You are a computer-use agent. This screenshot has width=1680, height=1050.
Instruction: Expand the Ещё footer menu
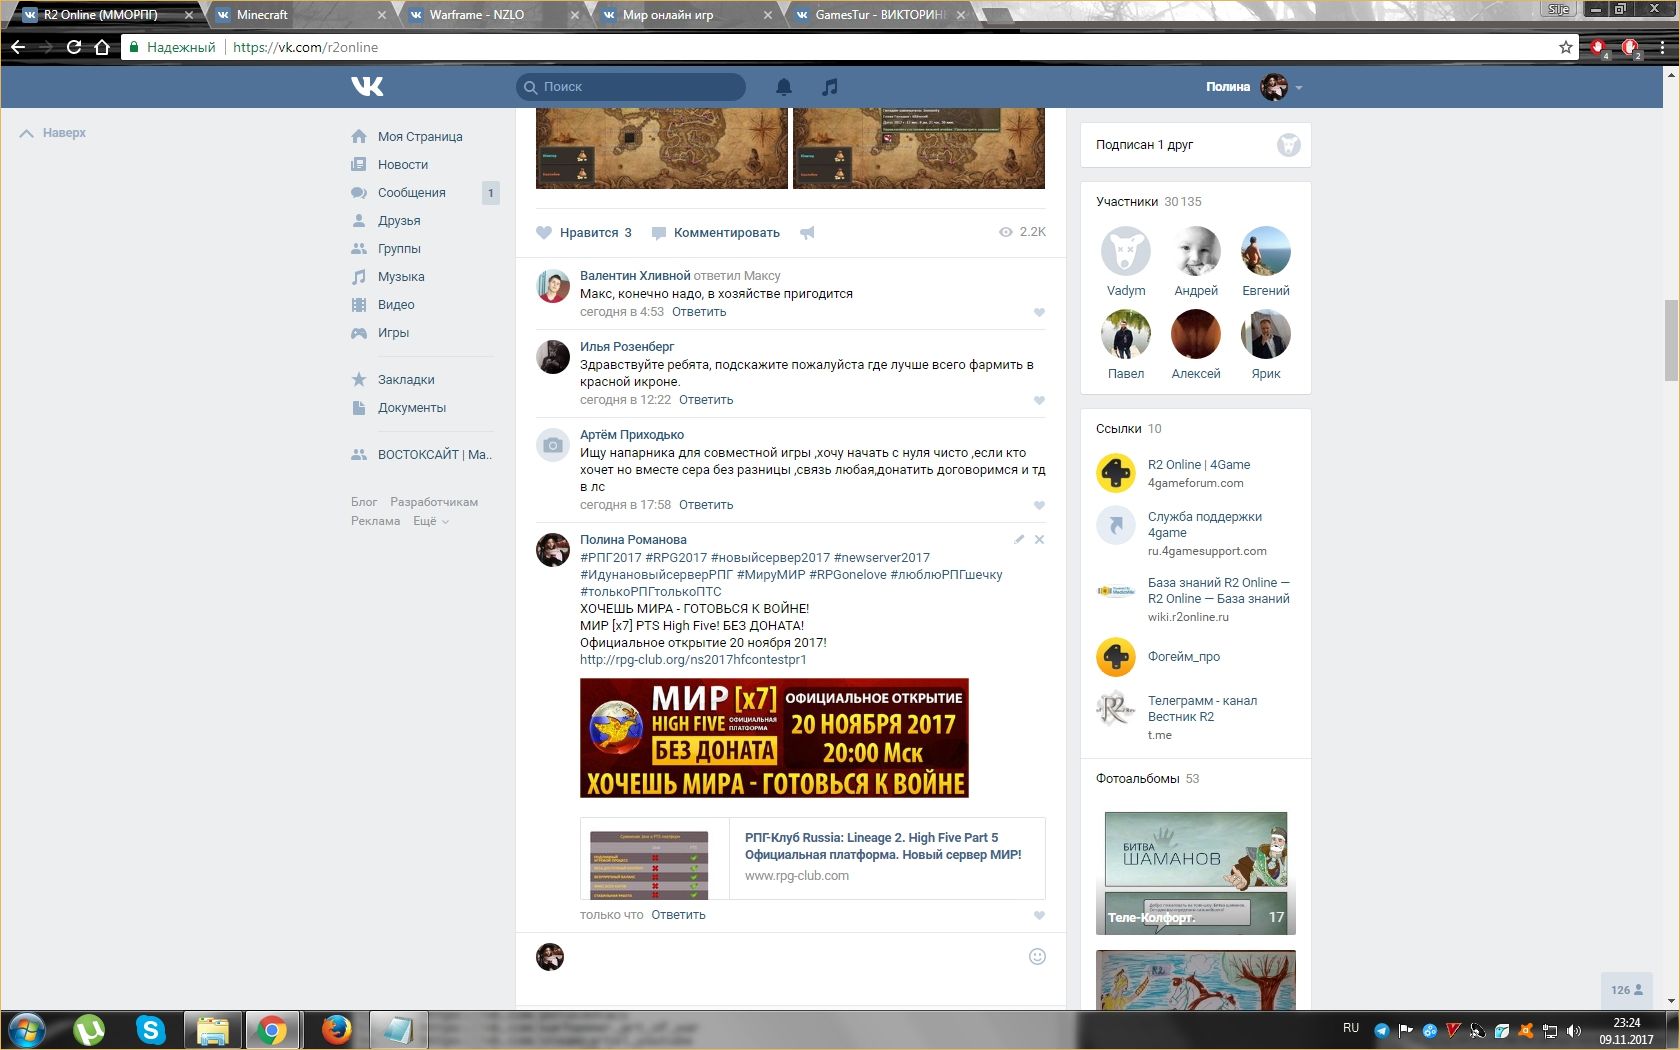(x=431, y=521)
